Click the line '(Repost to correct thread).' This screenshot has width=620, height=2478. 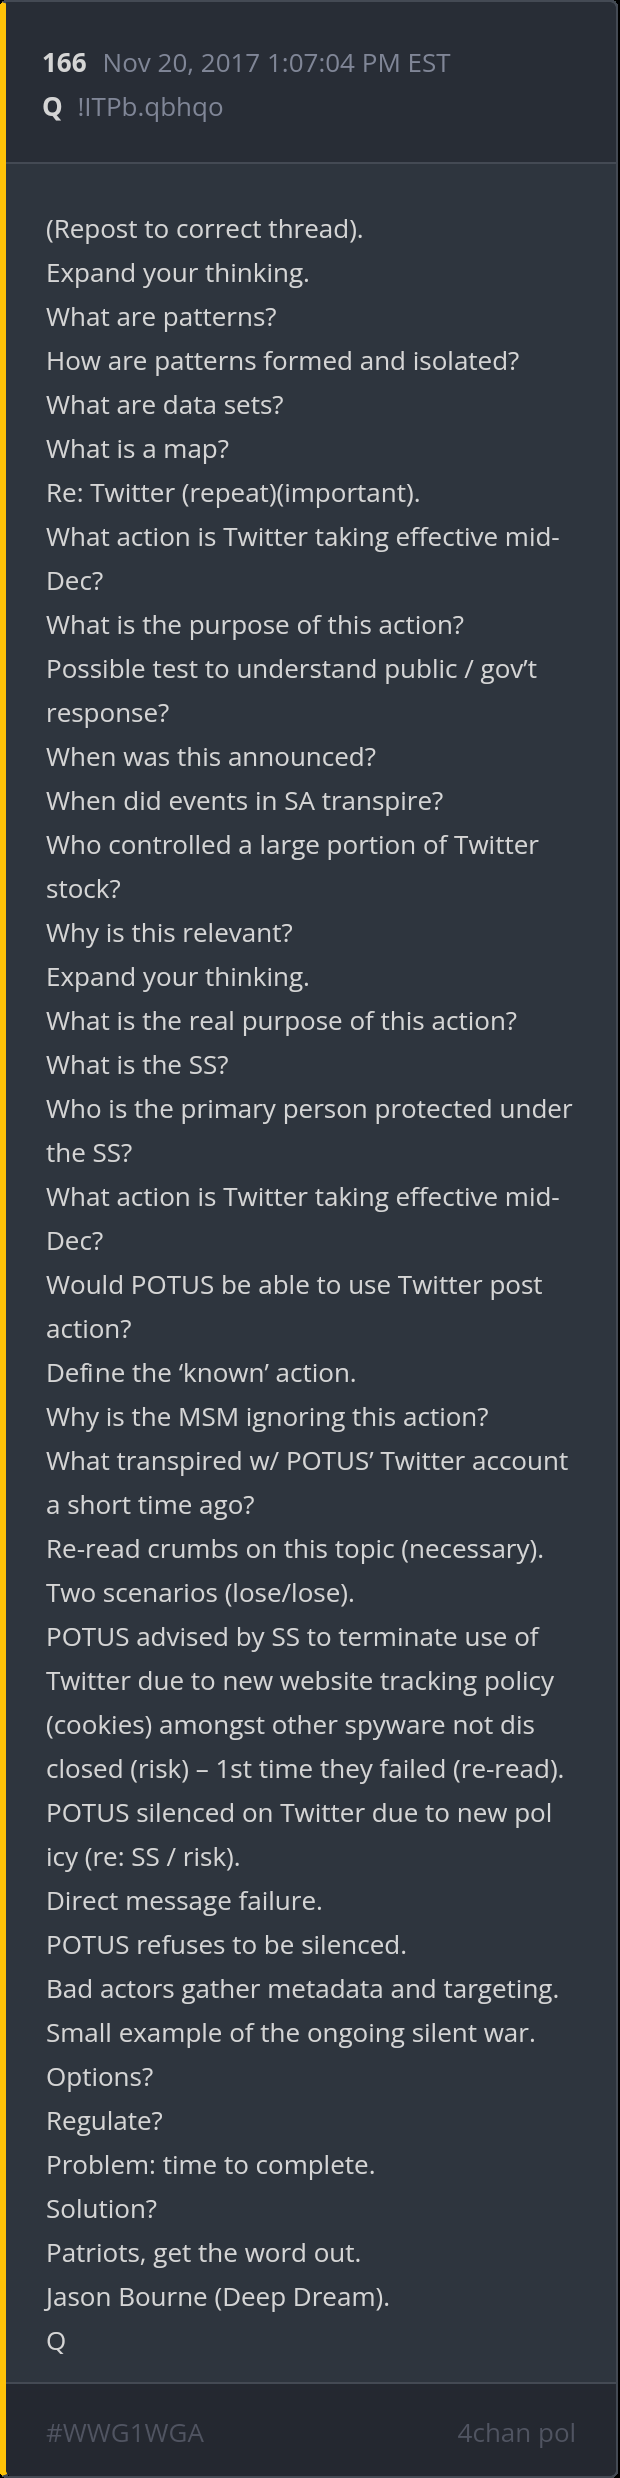coord(204,229)
